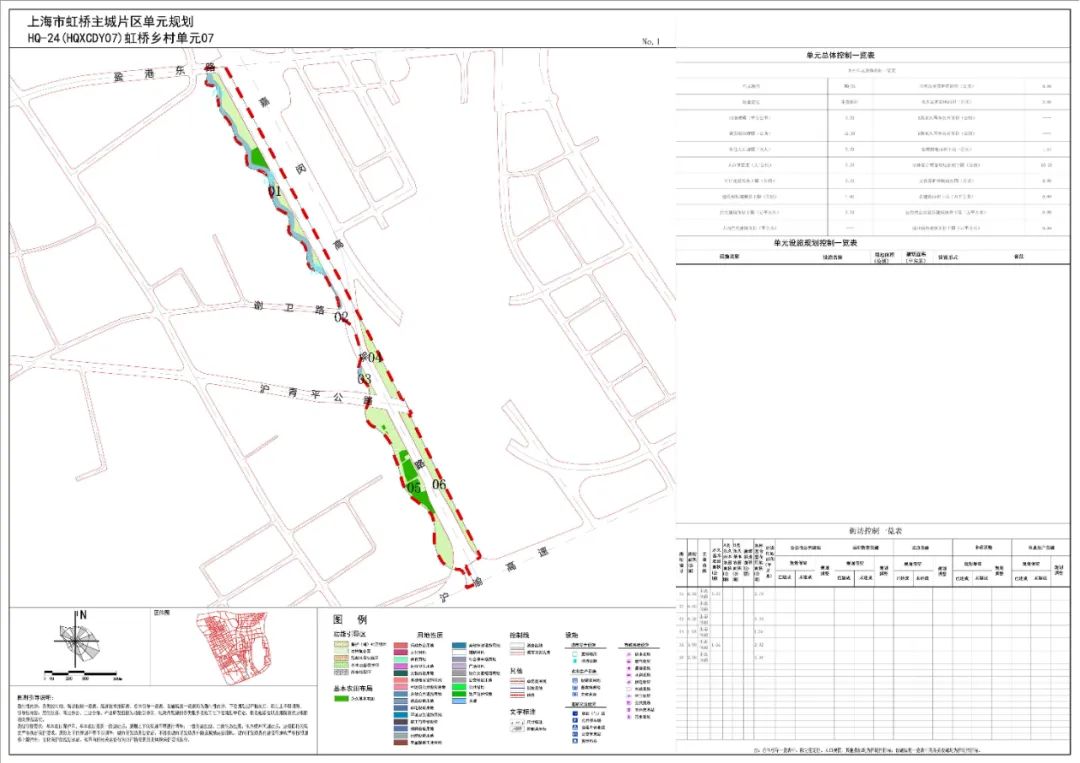Select the 基本农田布局 legend heading

(x=353, y=688)
